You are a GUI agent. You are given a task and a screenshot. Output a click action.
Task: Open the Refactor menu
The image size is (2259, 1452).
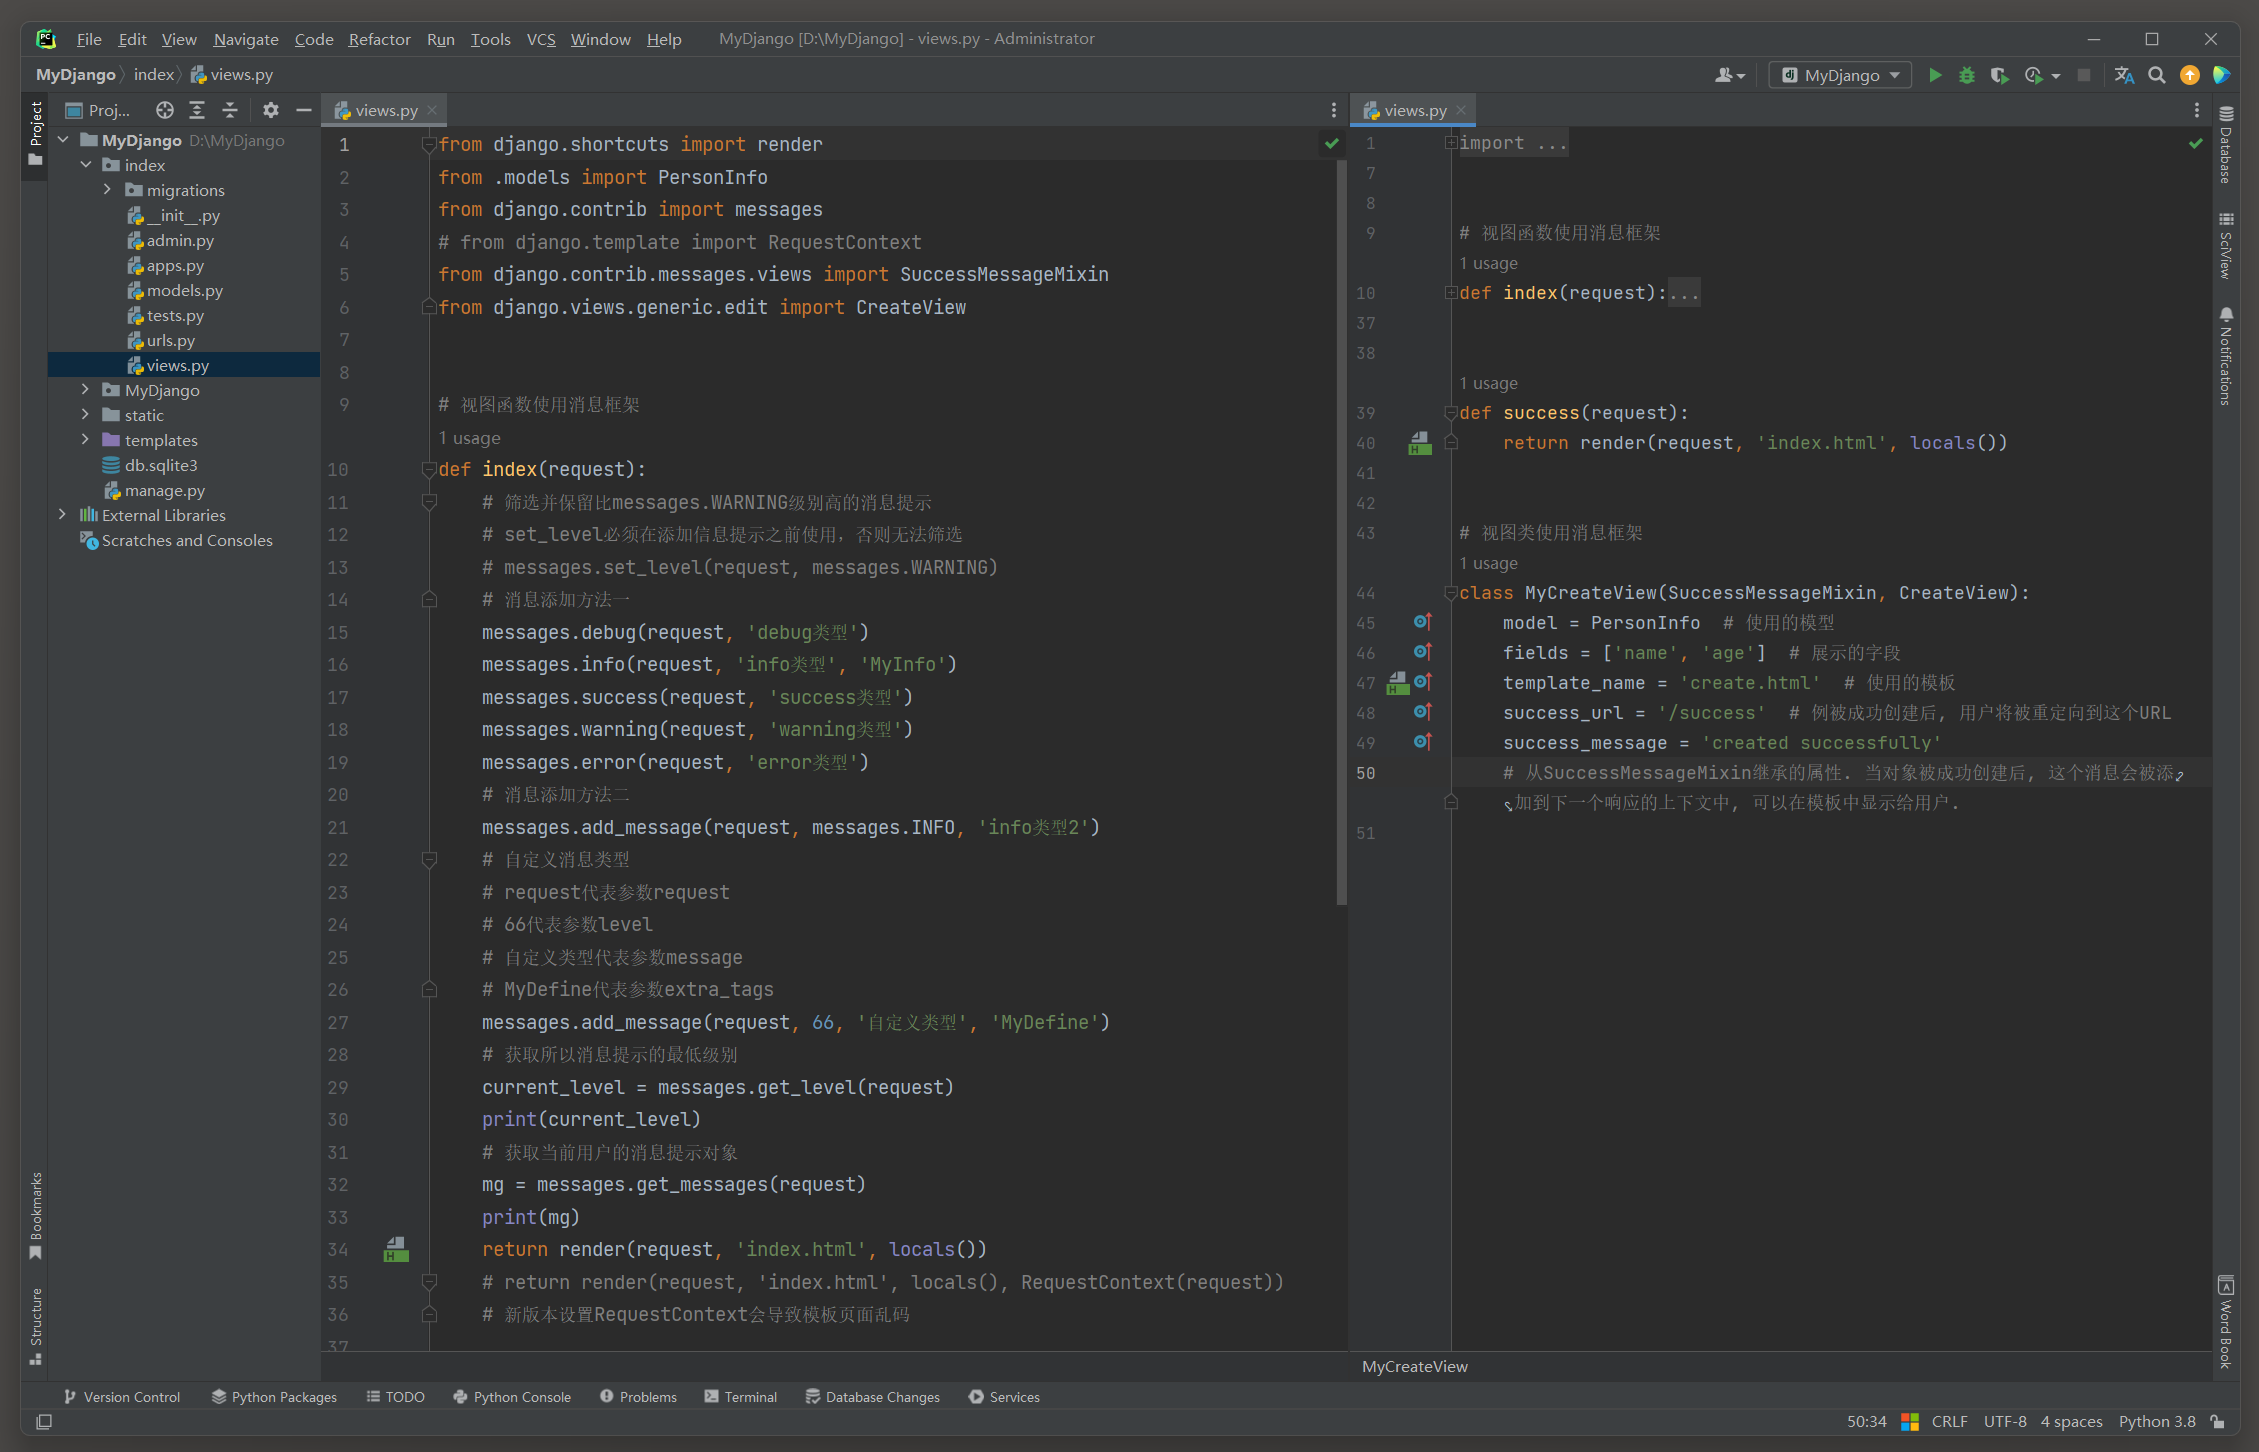tap(379, 39)
